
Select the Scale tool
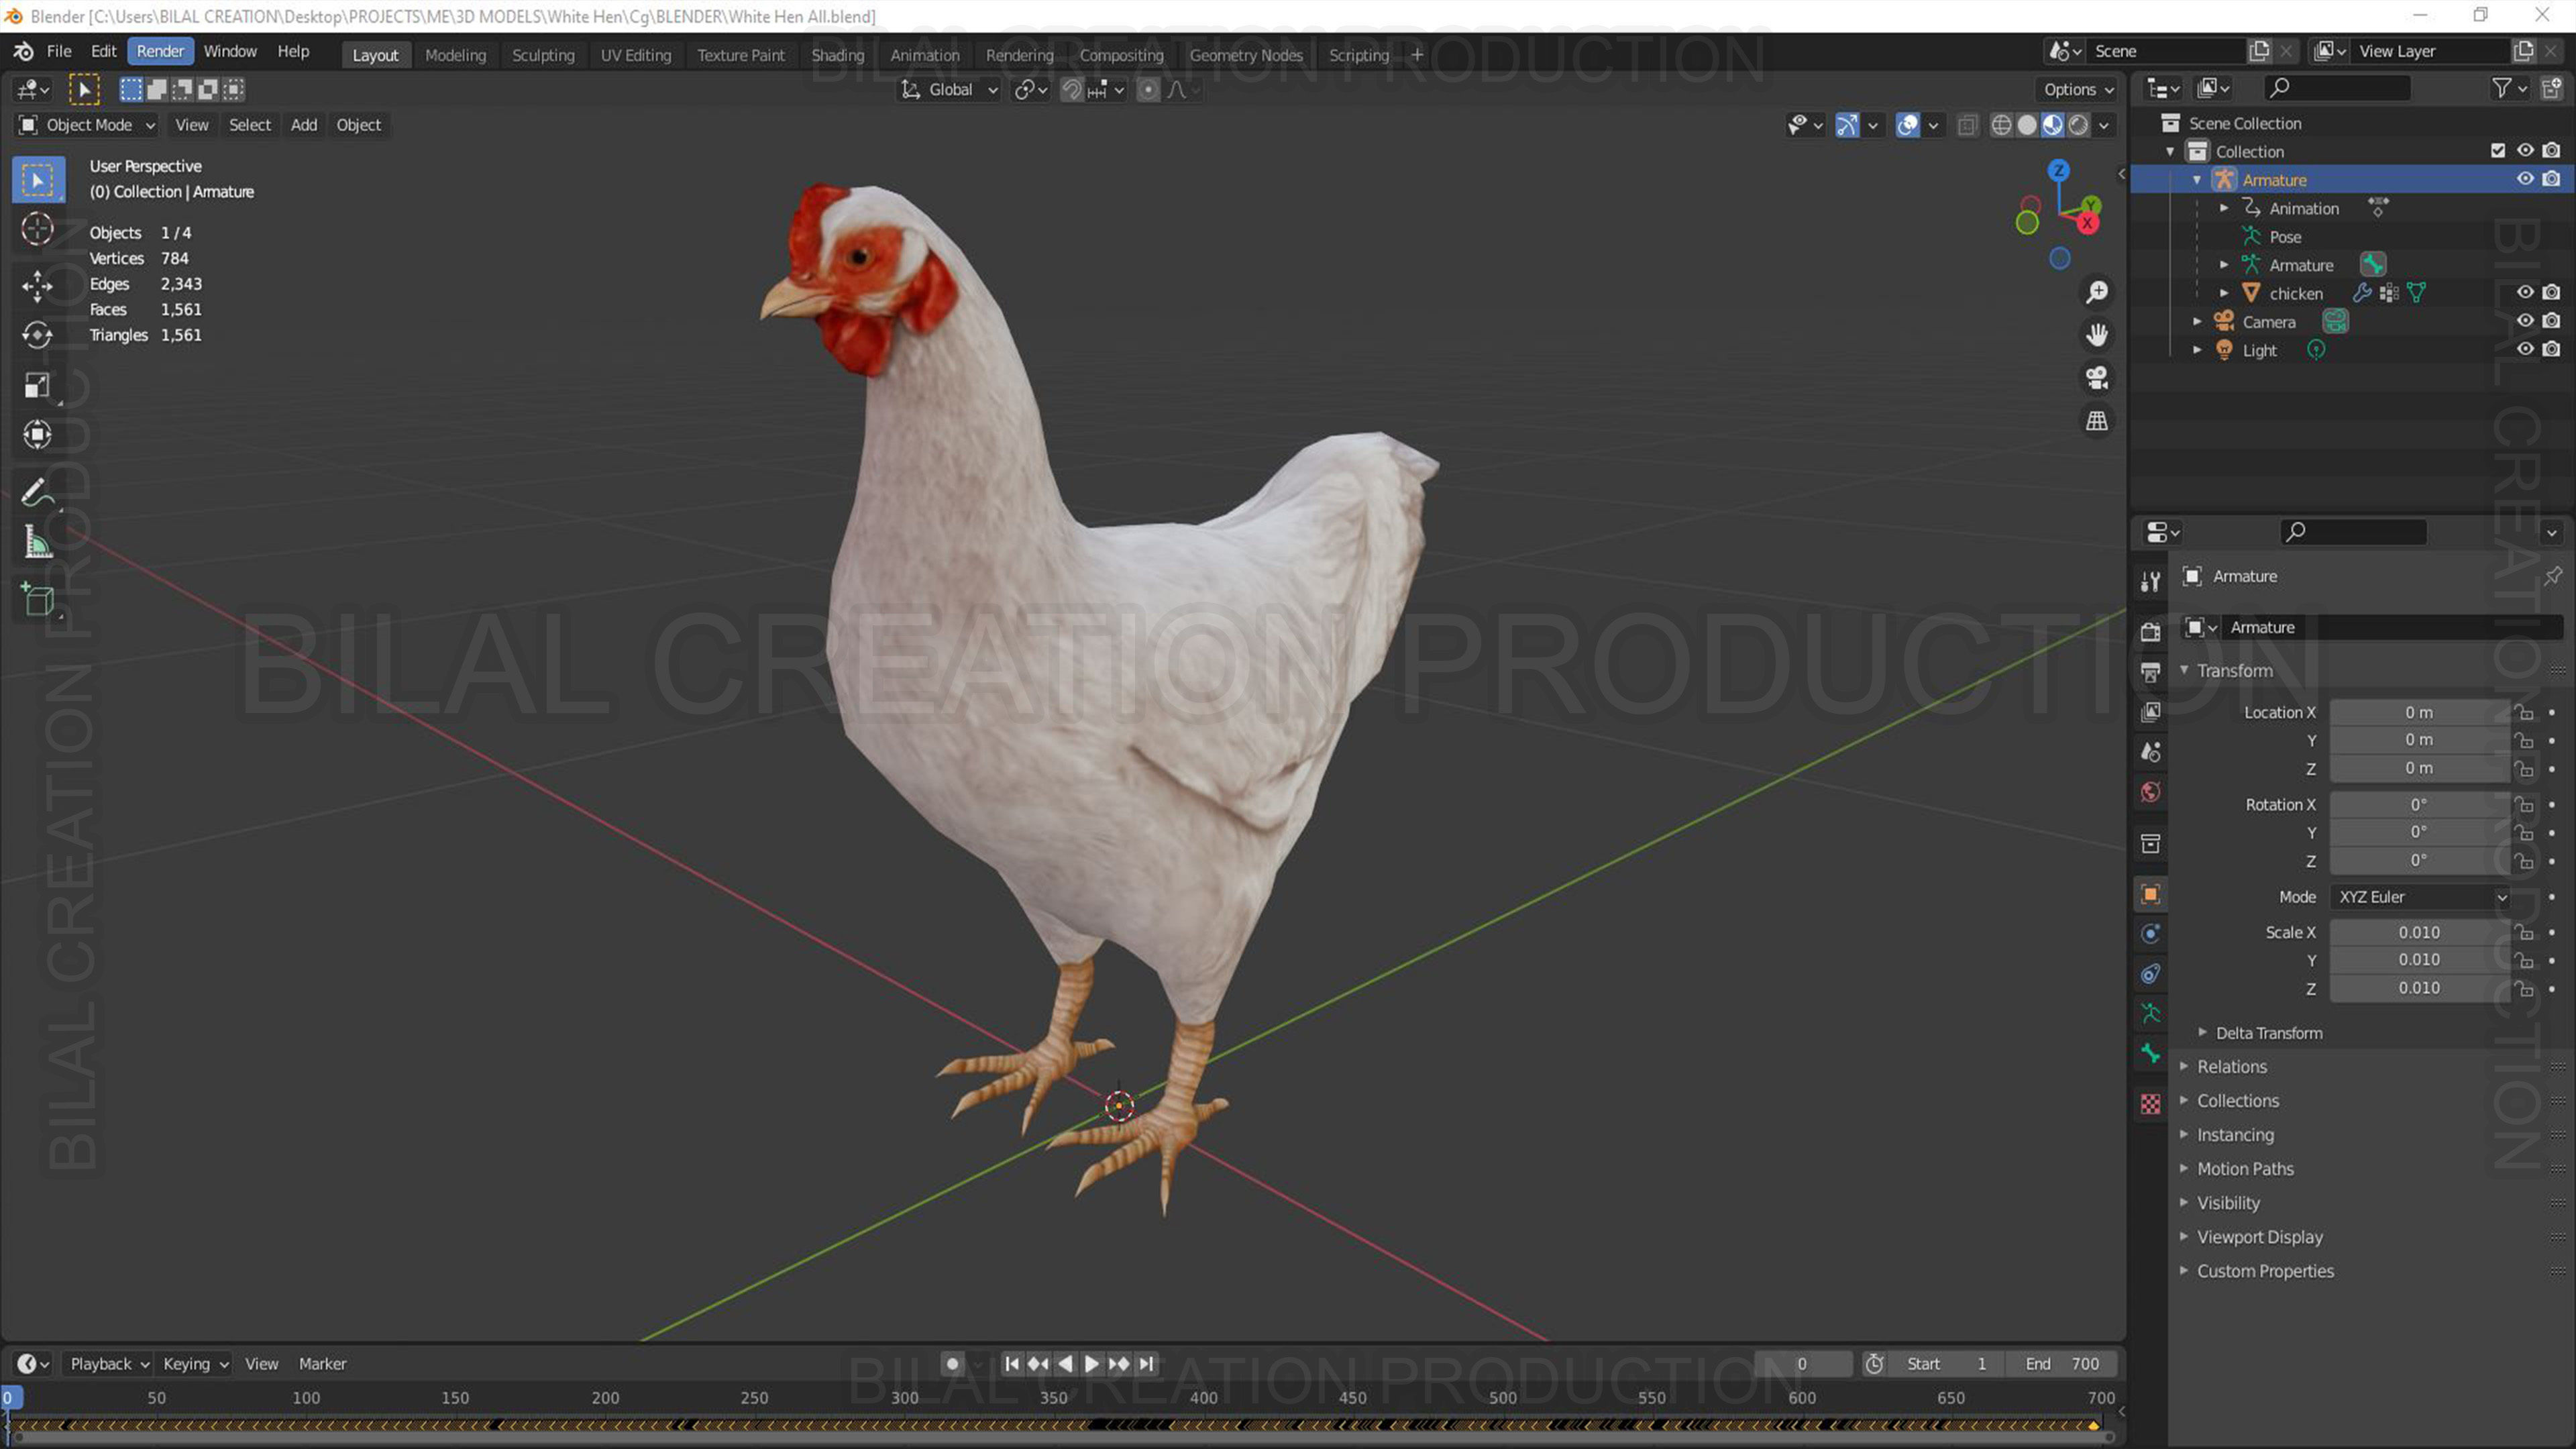[38, 385]
